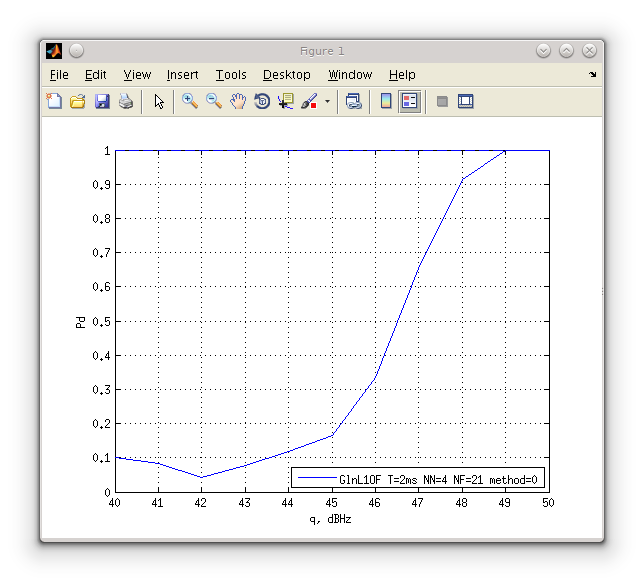This screenshot has width=644, height=582.
Task: Click the GlnL1OF legend box in plot
Action: [418, 479]
